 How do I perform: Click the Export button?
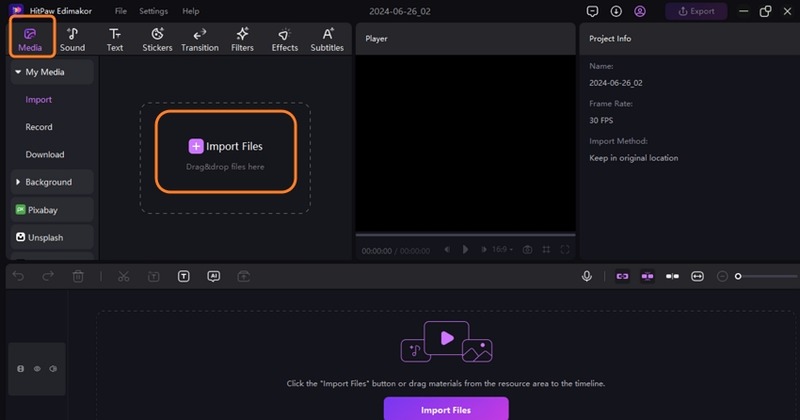coord(696,11)
